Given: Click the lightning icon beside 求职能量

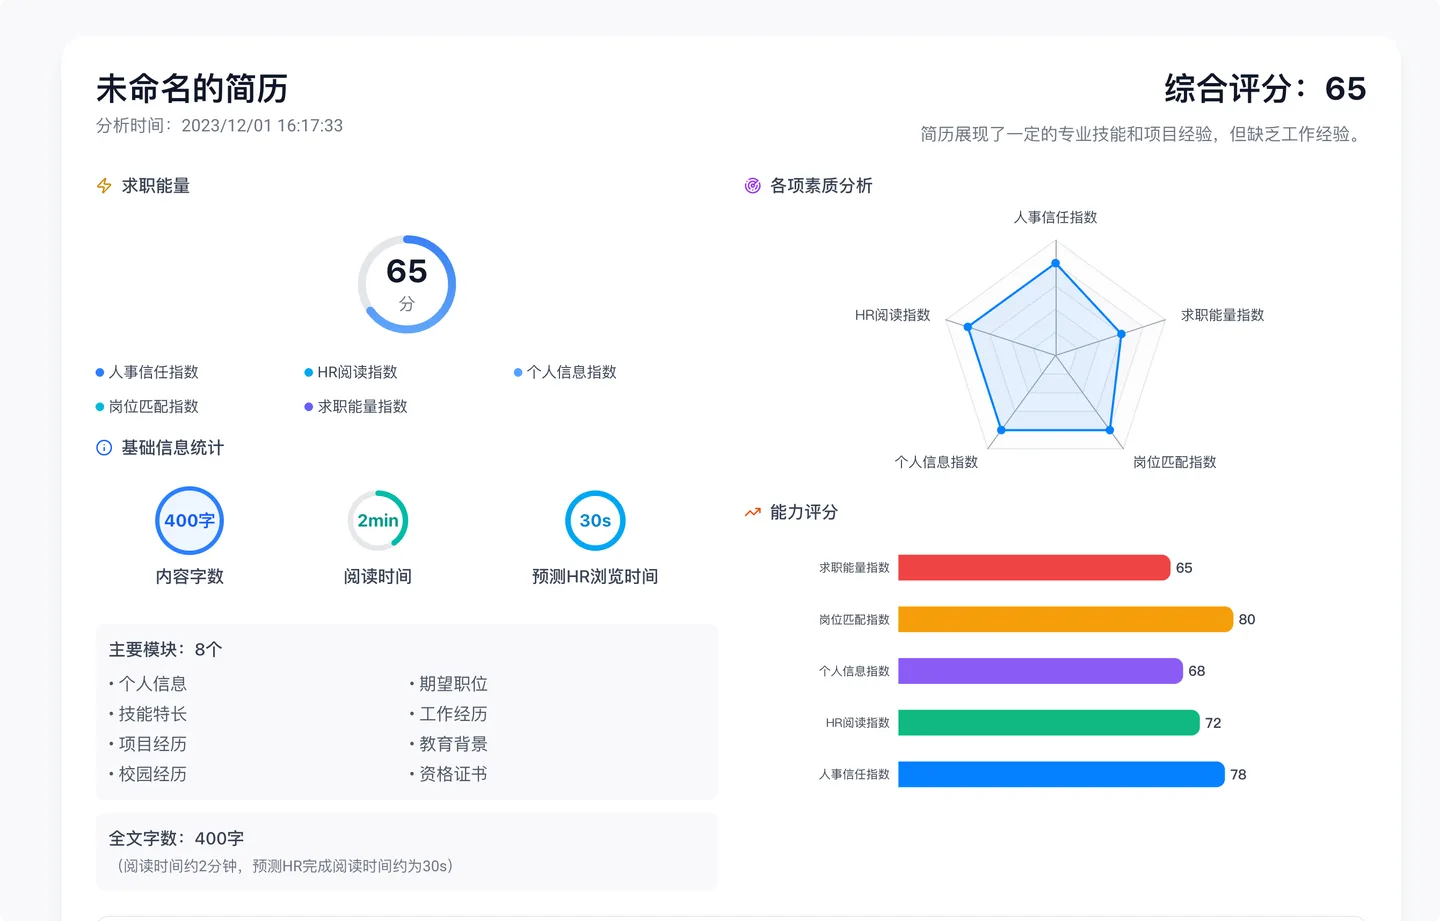Looking at the screenshot, I should [x=104, y=186].
